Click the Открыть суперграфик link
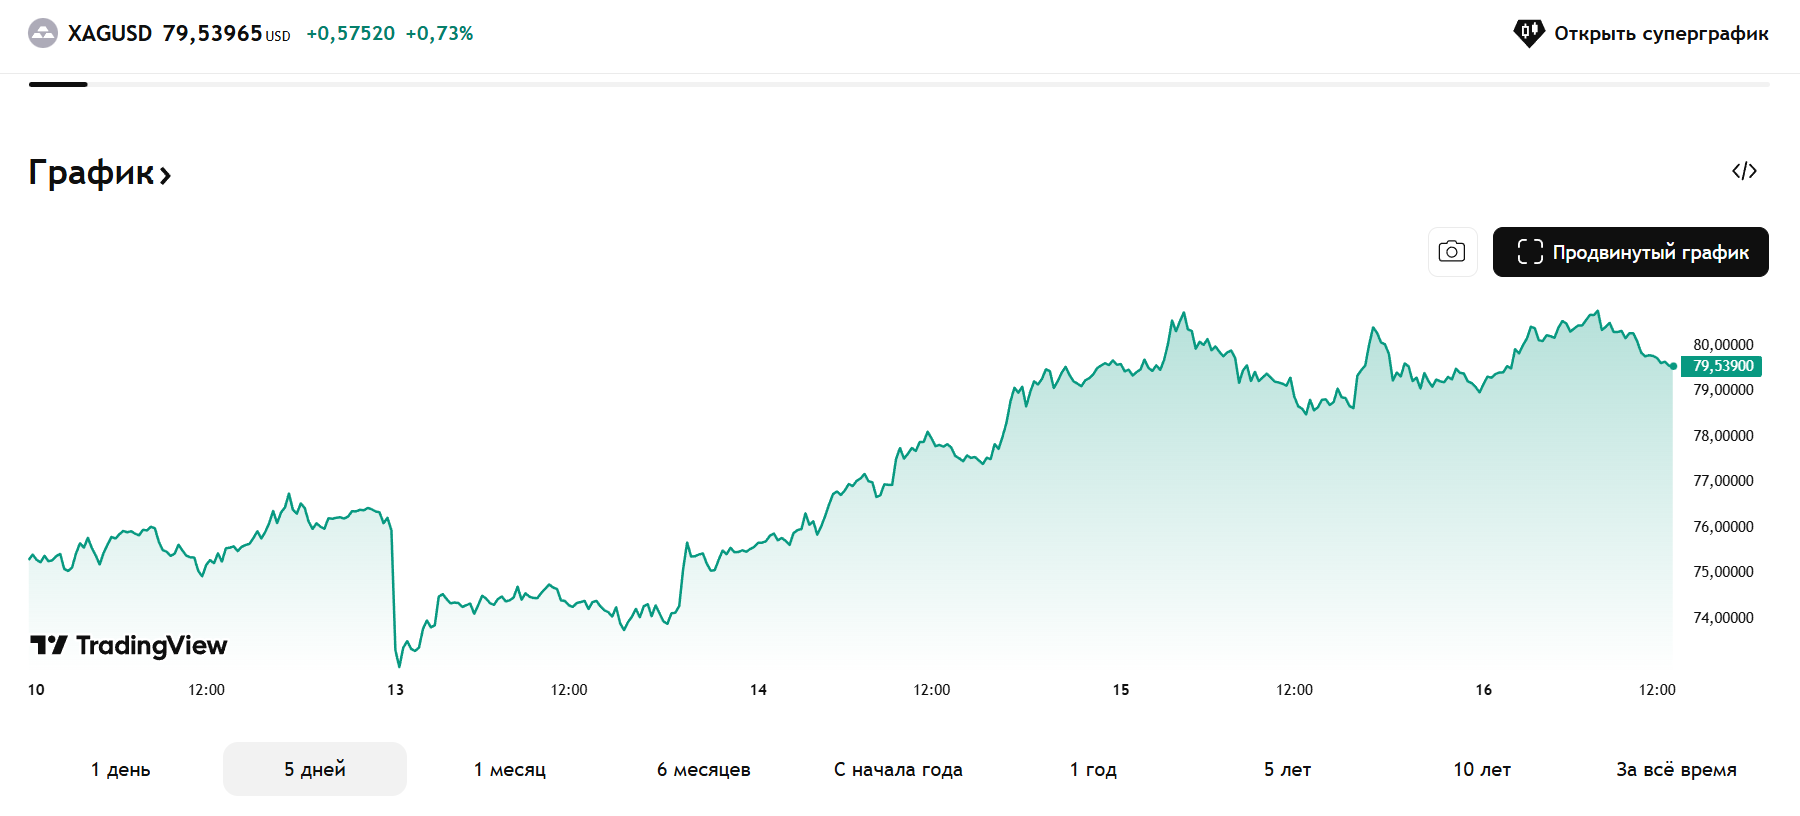The height and width of the screenshot is (816, 1800). click(x=1660, y=33)
